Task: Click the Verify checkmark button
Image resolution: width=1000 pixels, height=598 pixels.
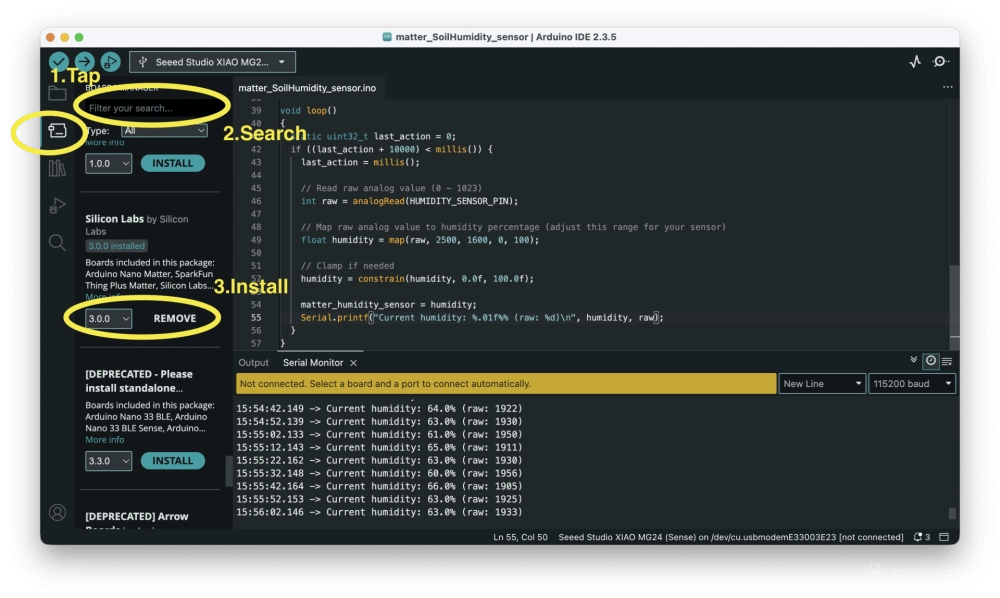Action: click(60, 61)
